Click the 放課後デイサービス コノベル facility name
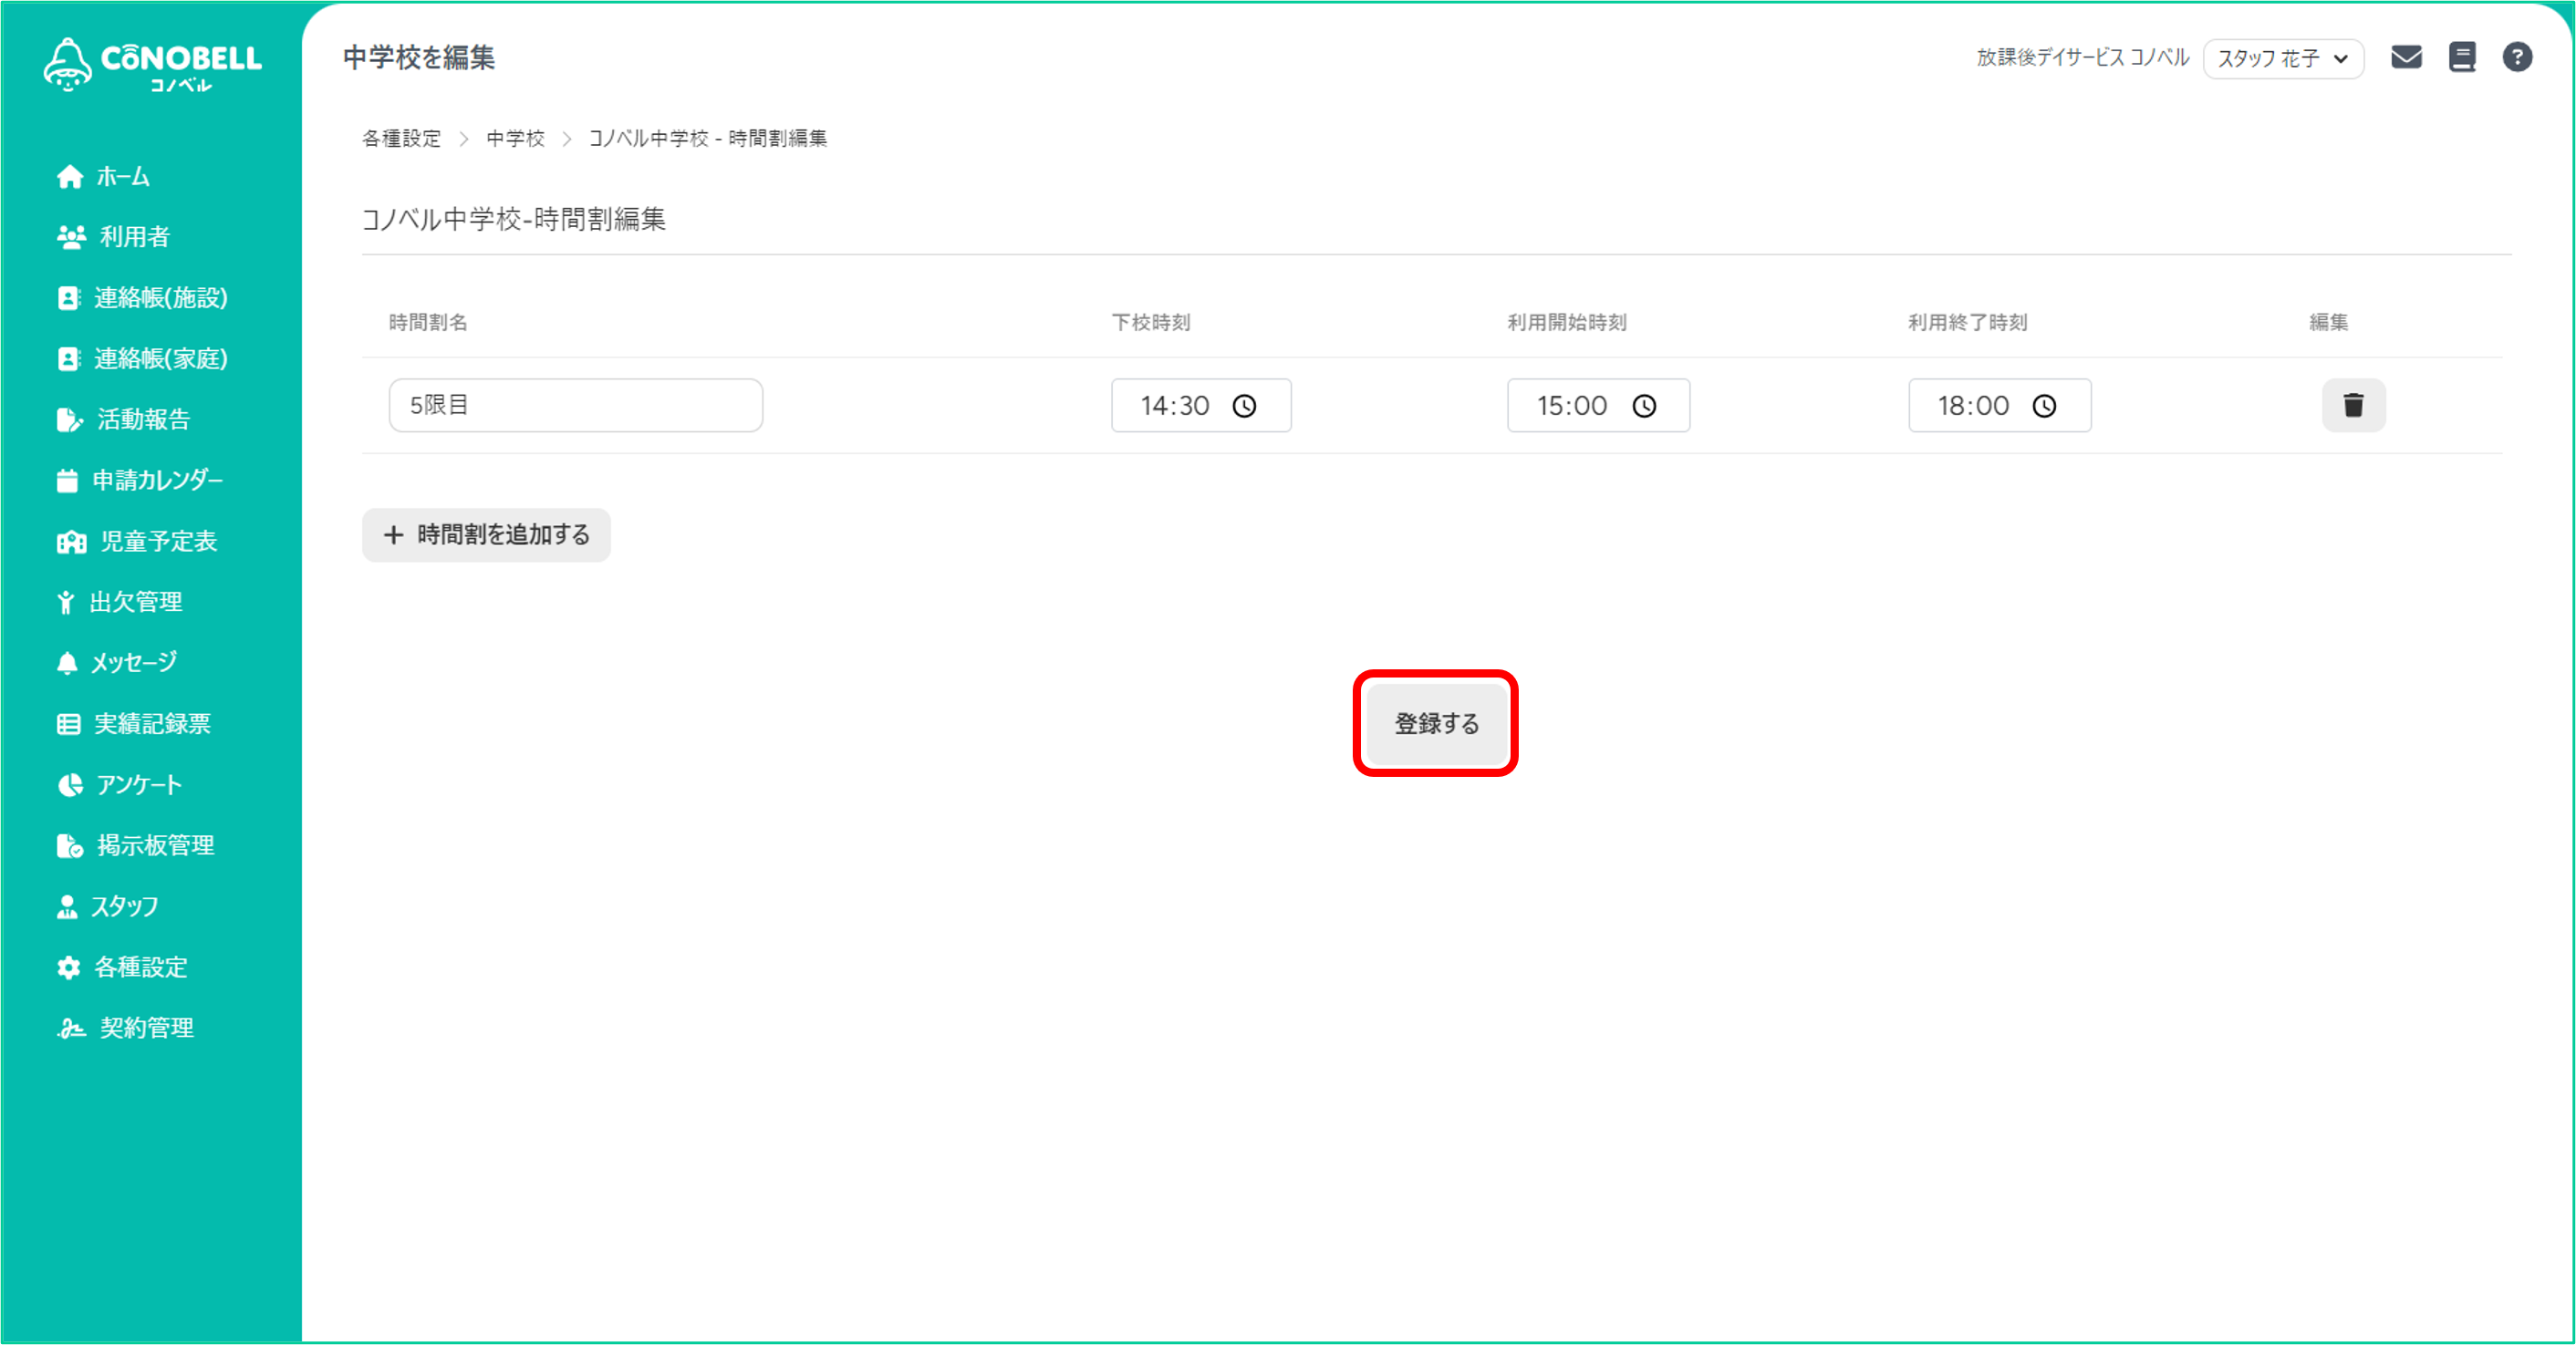 pos(2083,57)
